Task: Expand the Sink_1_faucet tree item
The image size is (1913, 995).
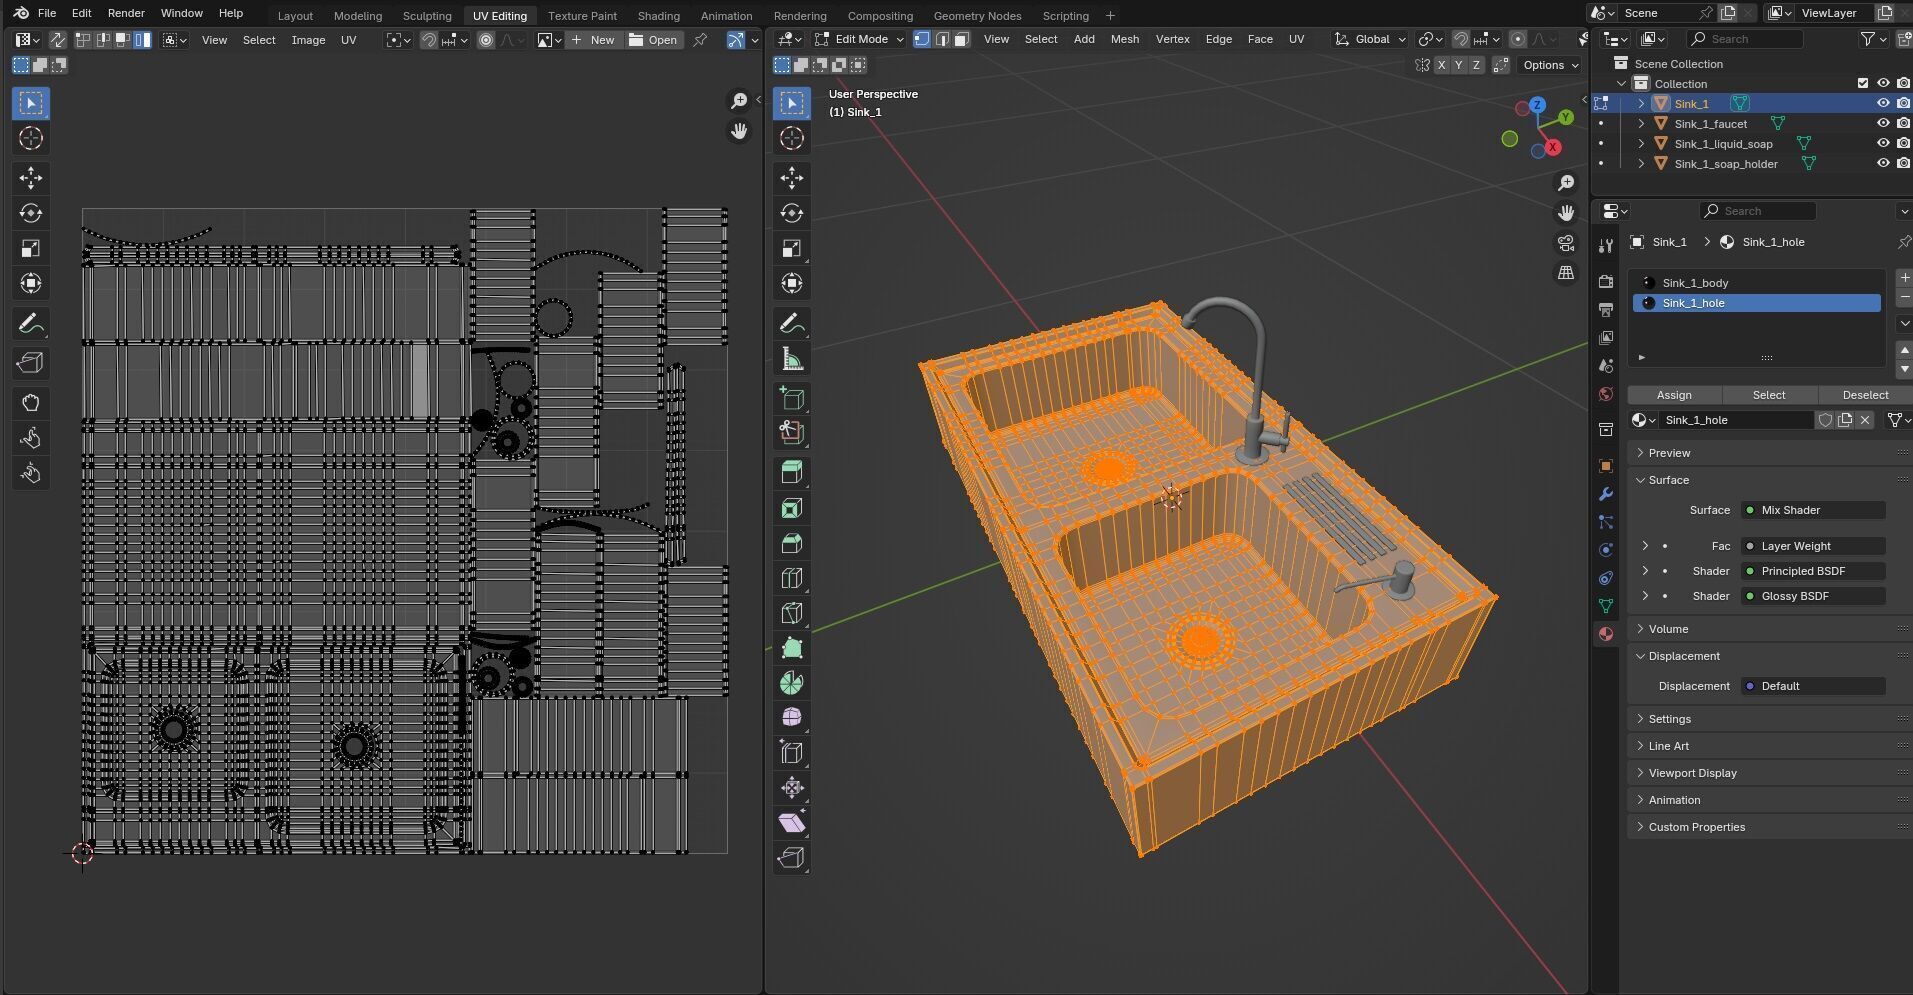Action: point(1641,124)
